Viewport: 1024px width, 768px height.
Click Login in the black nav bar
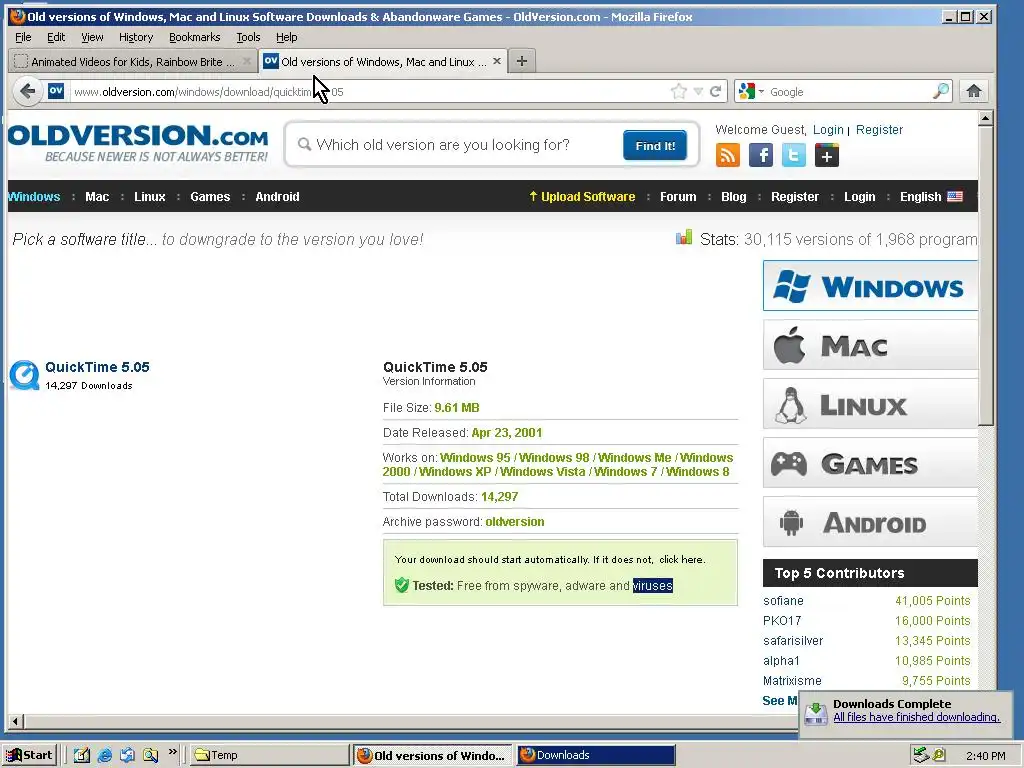pyautogui.click(x=859, y=197)
